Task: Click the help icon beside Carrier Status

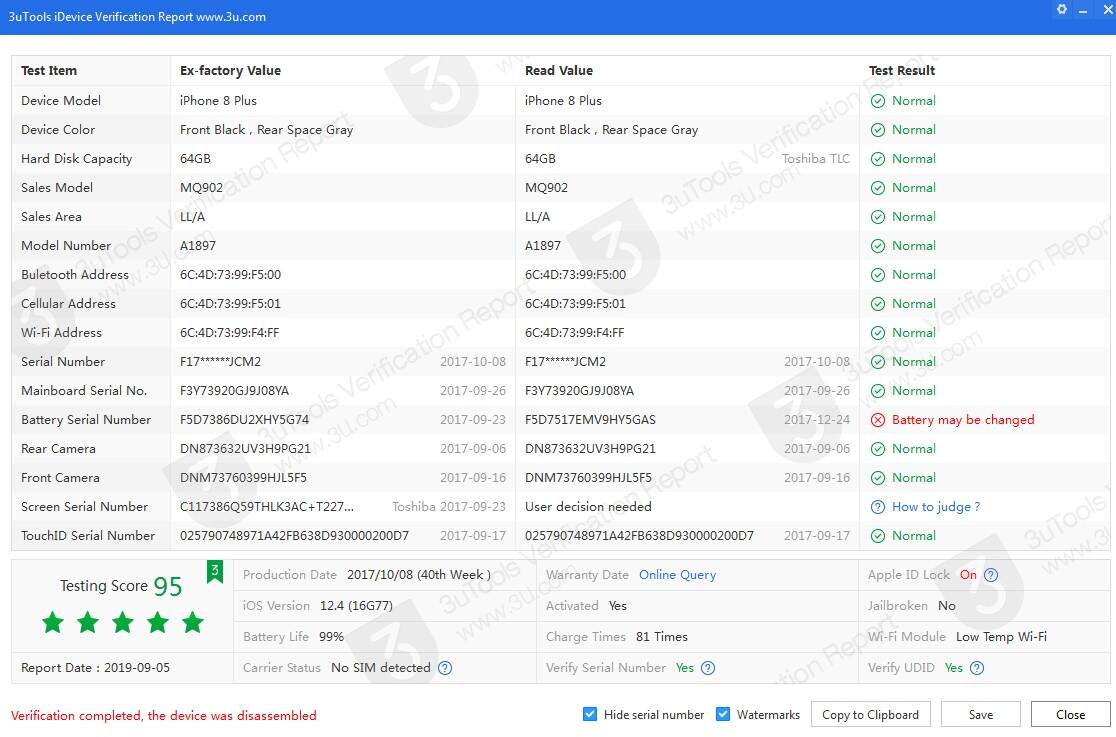Action: point(445,668)
